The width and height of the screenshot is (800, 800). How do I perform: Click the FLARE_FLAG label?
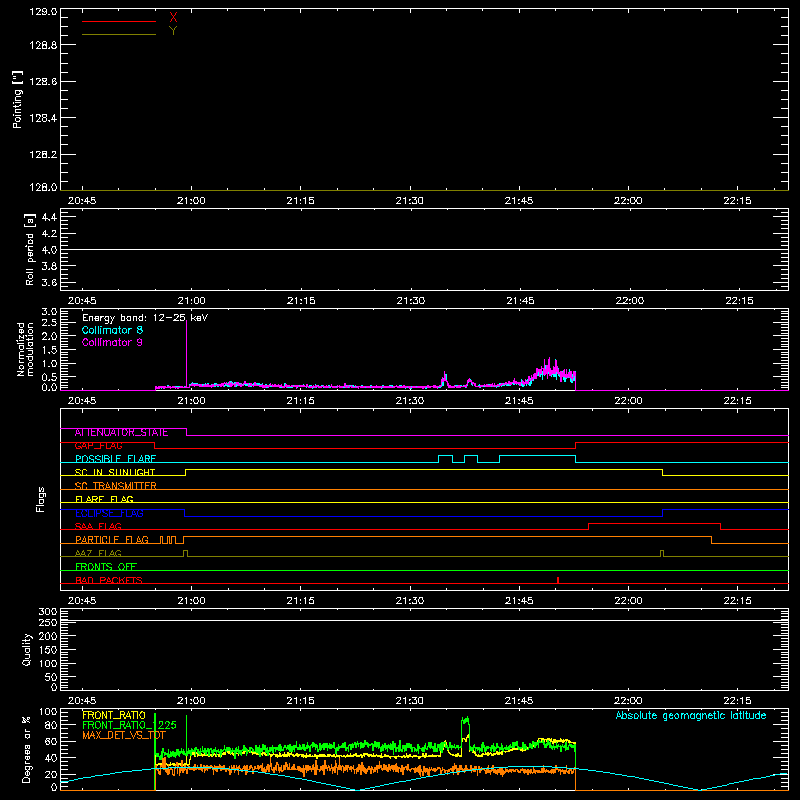(104, 499)
